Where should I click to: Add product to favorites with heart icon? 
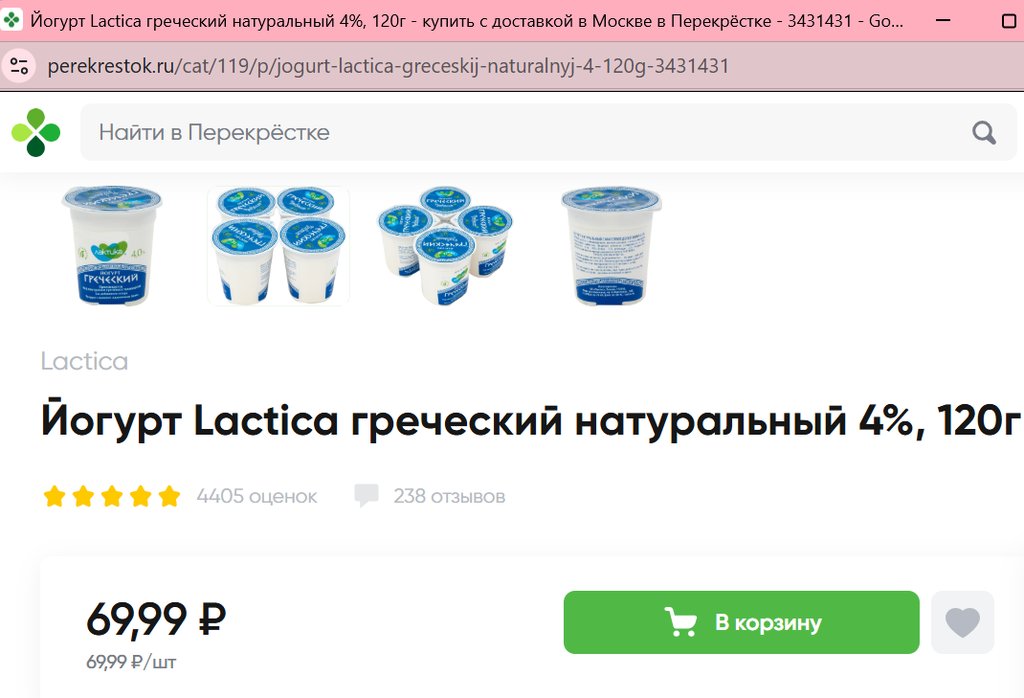coord(963,622)
